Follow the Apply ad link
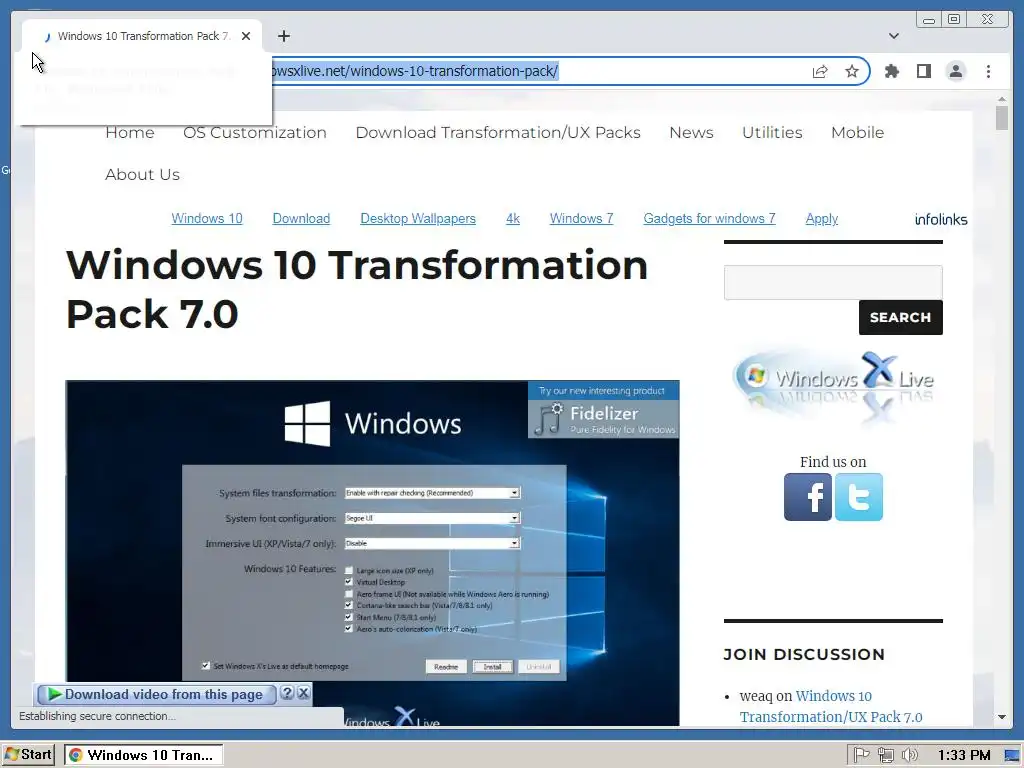 coord(822,219)
